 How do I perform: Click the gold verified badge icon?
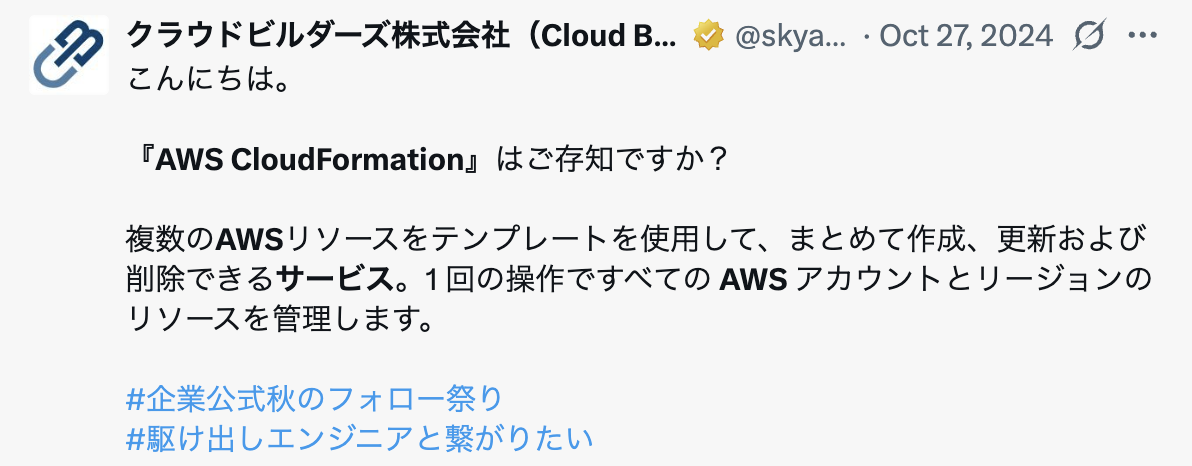click(x=709, y=36)
